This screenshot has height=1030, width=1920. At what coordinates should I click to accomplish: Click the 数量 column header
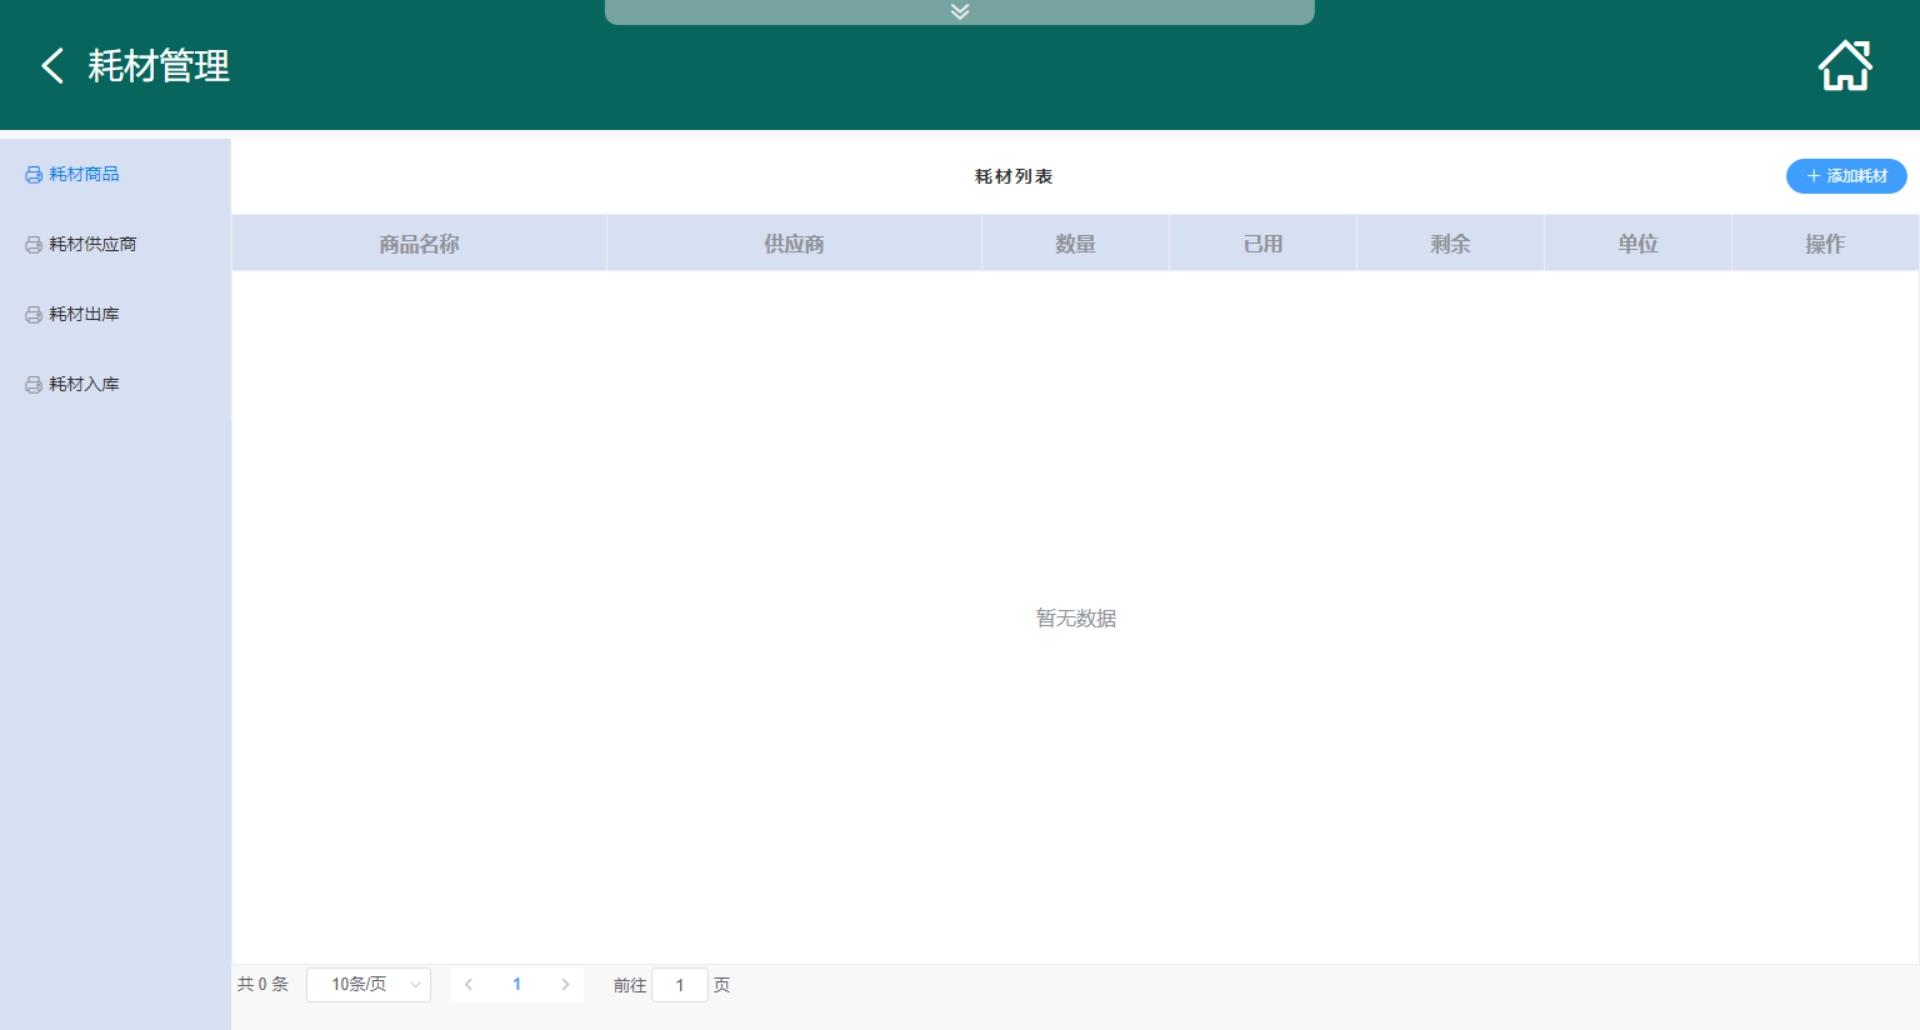click(x=1075, y=243)
